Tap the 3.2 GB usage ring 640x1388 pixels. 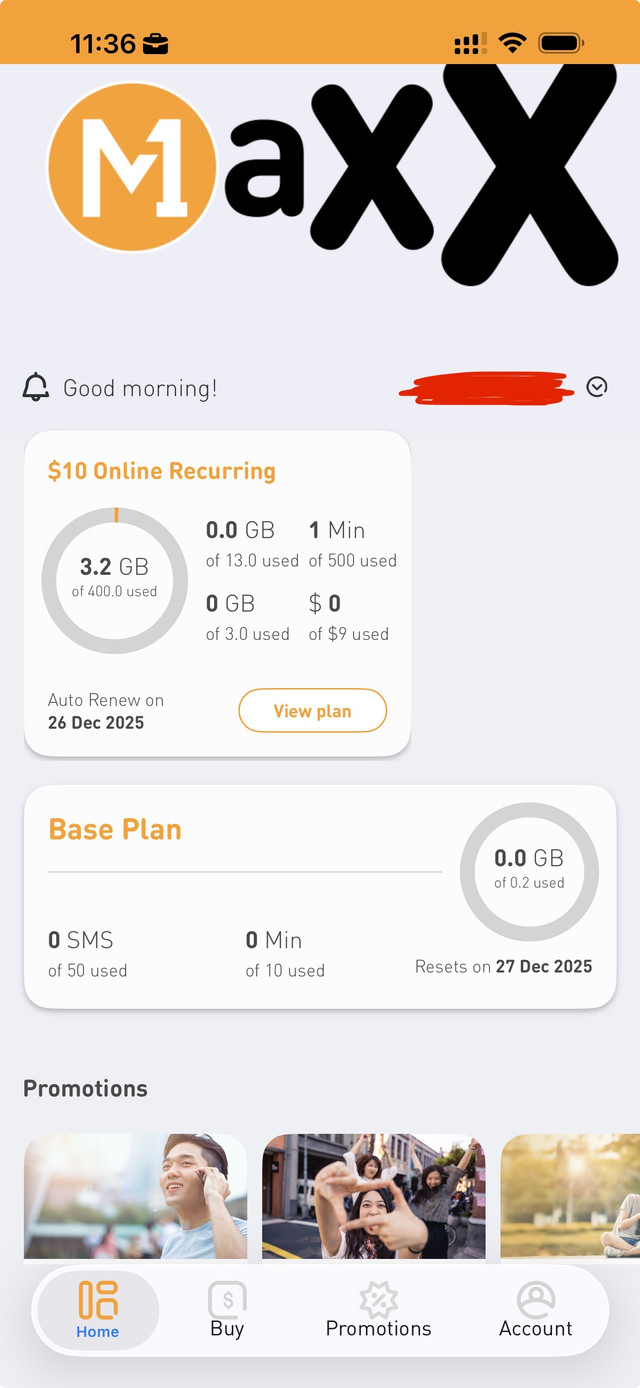[x=115, y=580]
